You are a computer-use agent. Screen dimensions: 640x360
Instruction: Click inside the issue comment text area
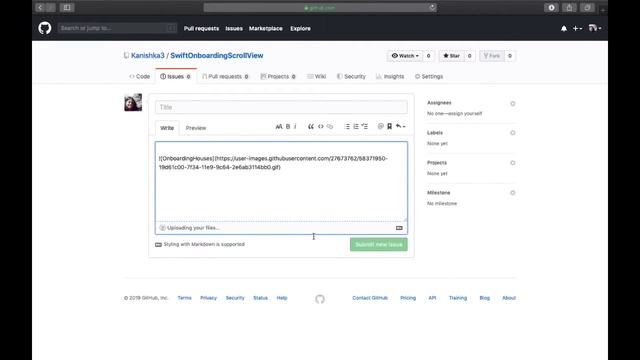(x=281, y=182)
